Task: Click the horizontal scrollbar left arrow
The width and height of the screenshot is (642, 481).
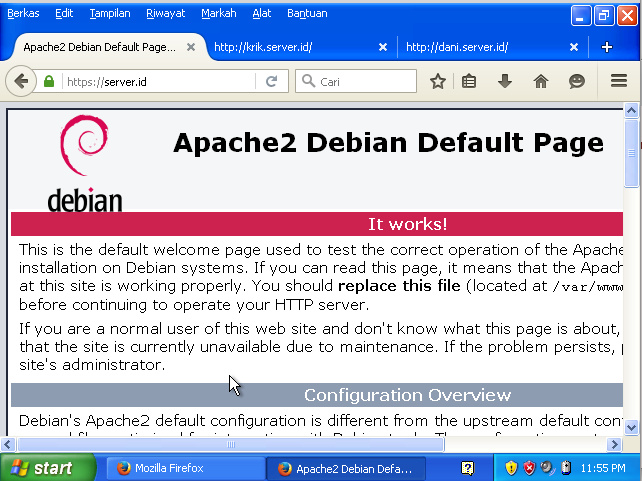Action: pos(8,444)
